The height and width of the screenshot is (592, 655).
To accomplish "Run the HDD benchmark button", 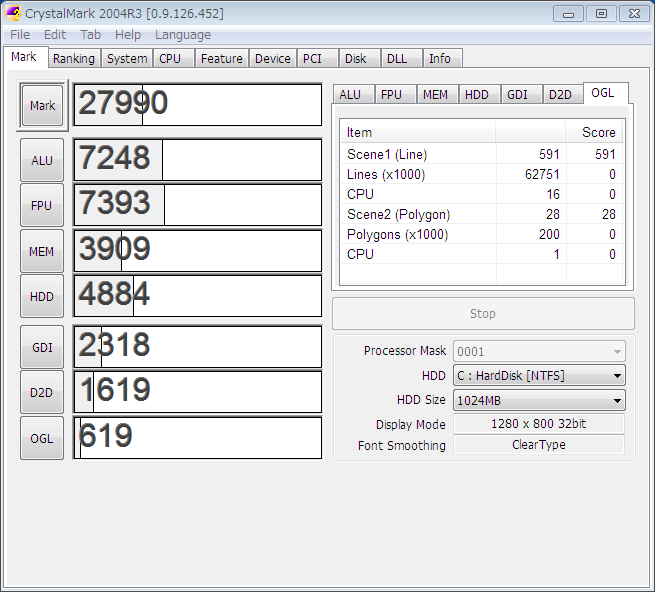I will (x=42, y=296).
